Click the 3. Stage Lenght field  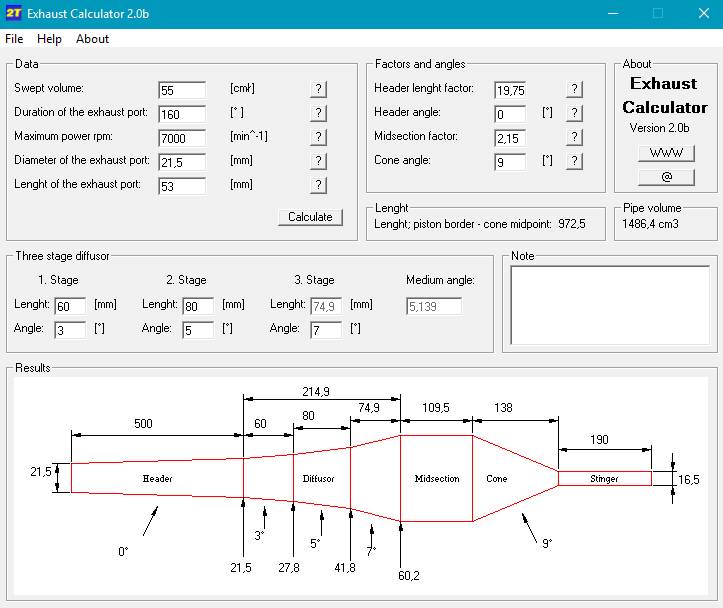(326, 306)
